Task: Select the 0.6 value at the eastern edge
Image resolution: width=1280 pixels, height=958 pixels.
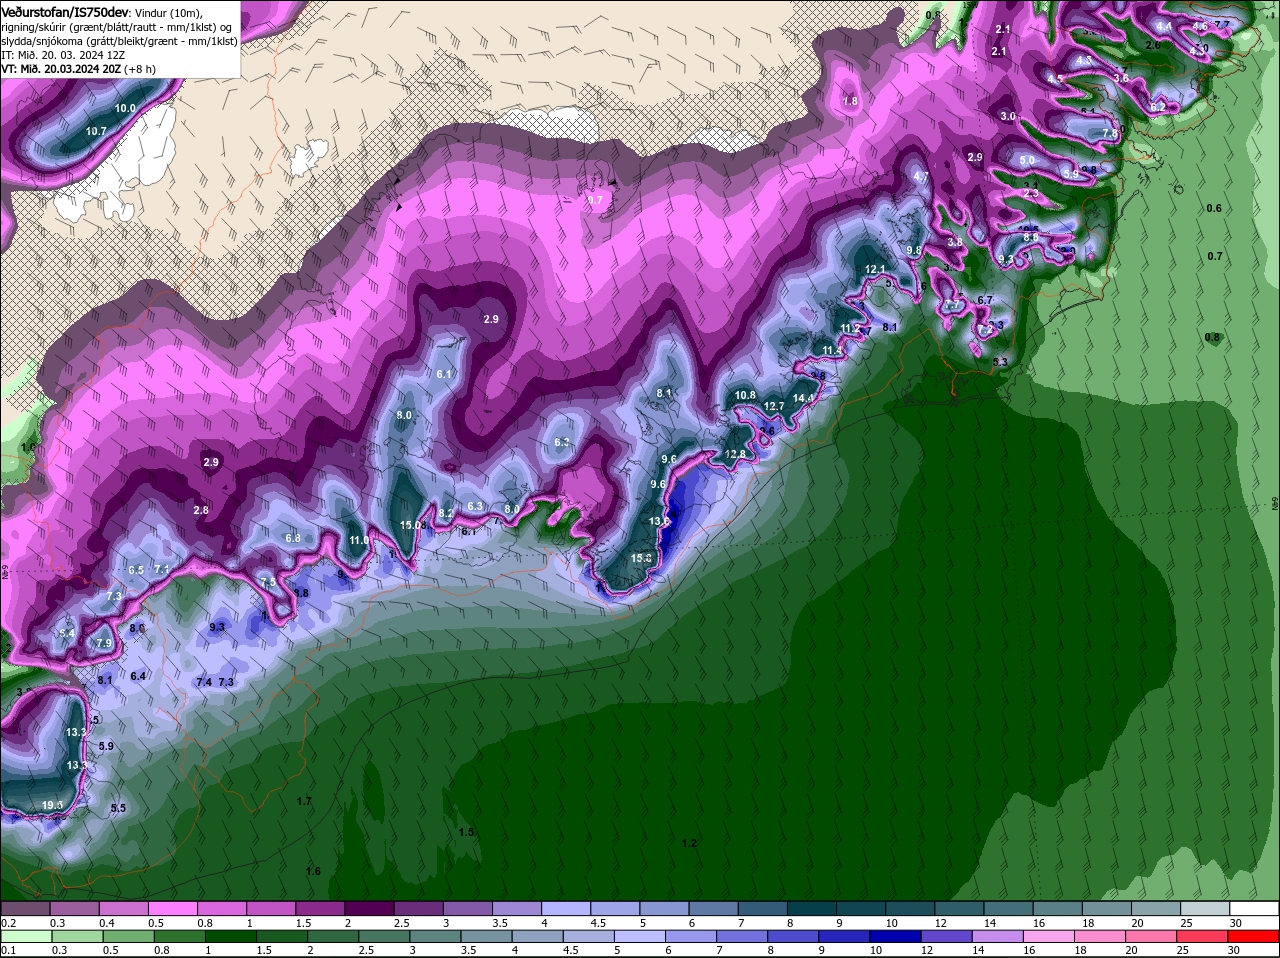Action: 1214,208
